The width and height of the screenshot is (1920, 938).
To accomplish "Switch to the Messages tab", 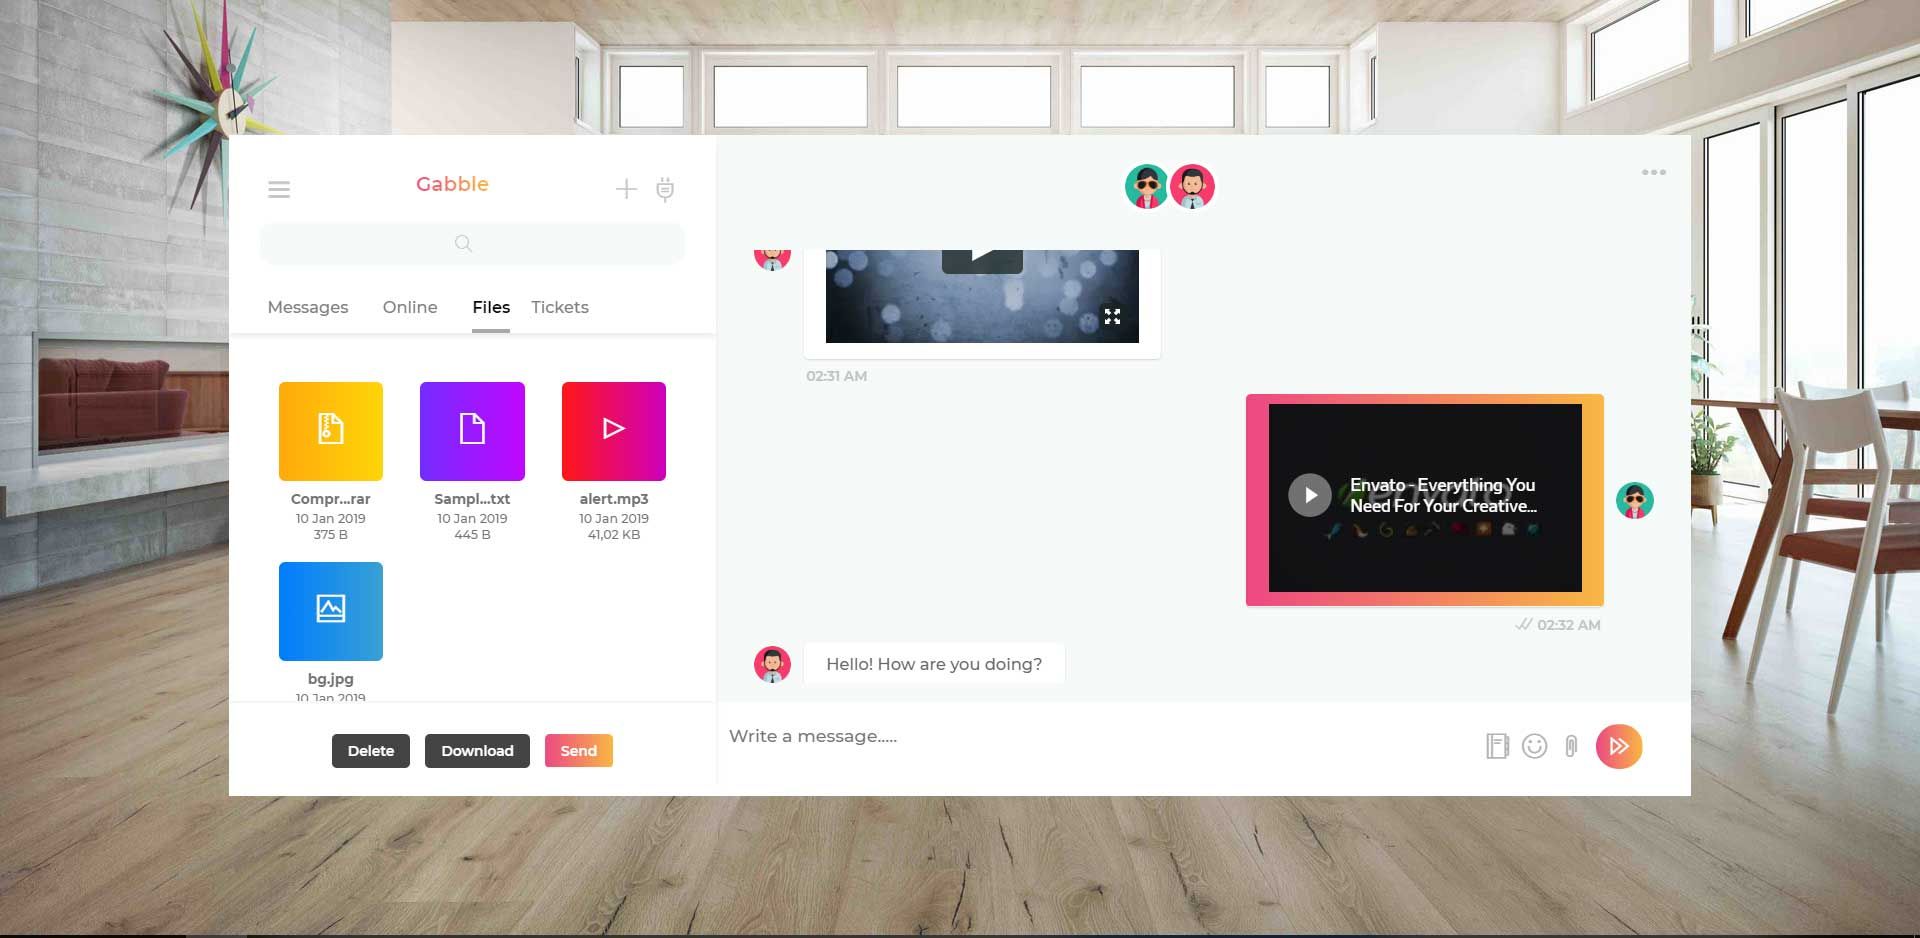I will pyautogui.click(x=308, y=307).
